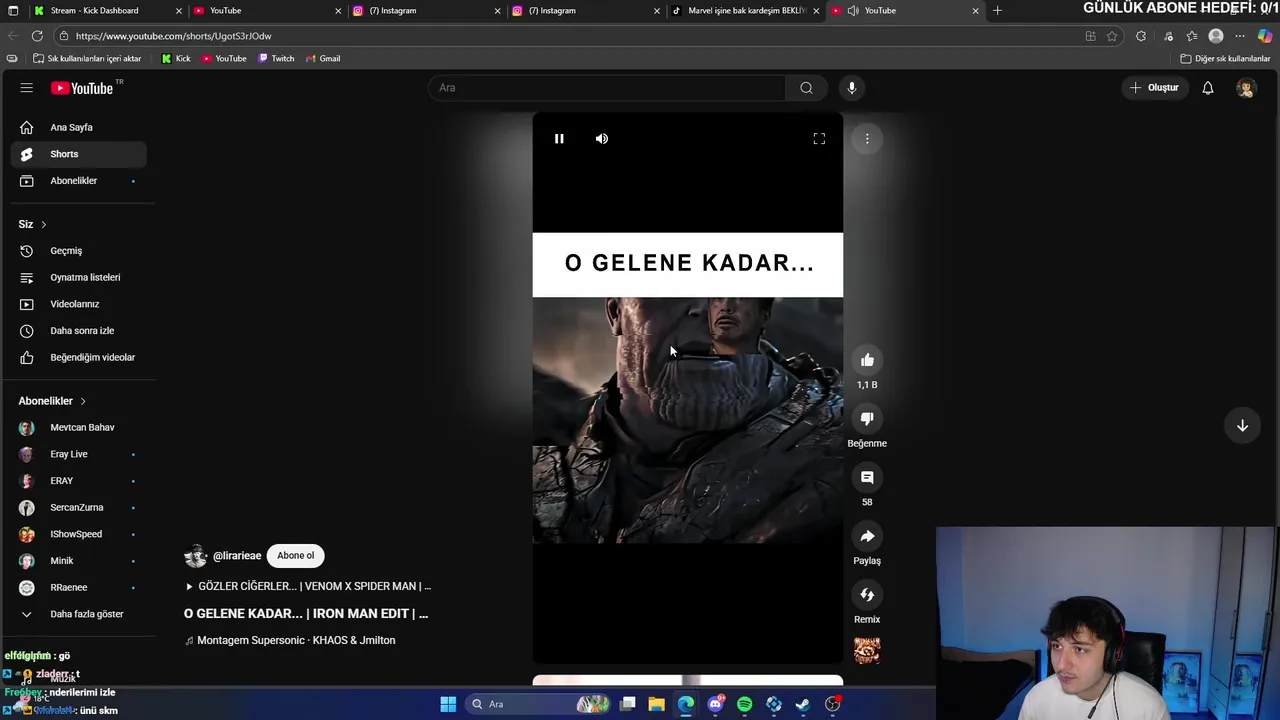Open the YouTube hamburger guide menu
The height and width of the screenshot is (720, 1280).
pos(27,88)
